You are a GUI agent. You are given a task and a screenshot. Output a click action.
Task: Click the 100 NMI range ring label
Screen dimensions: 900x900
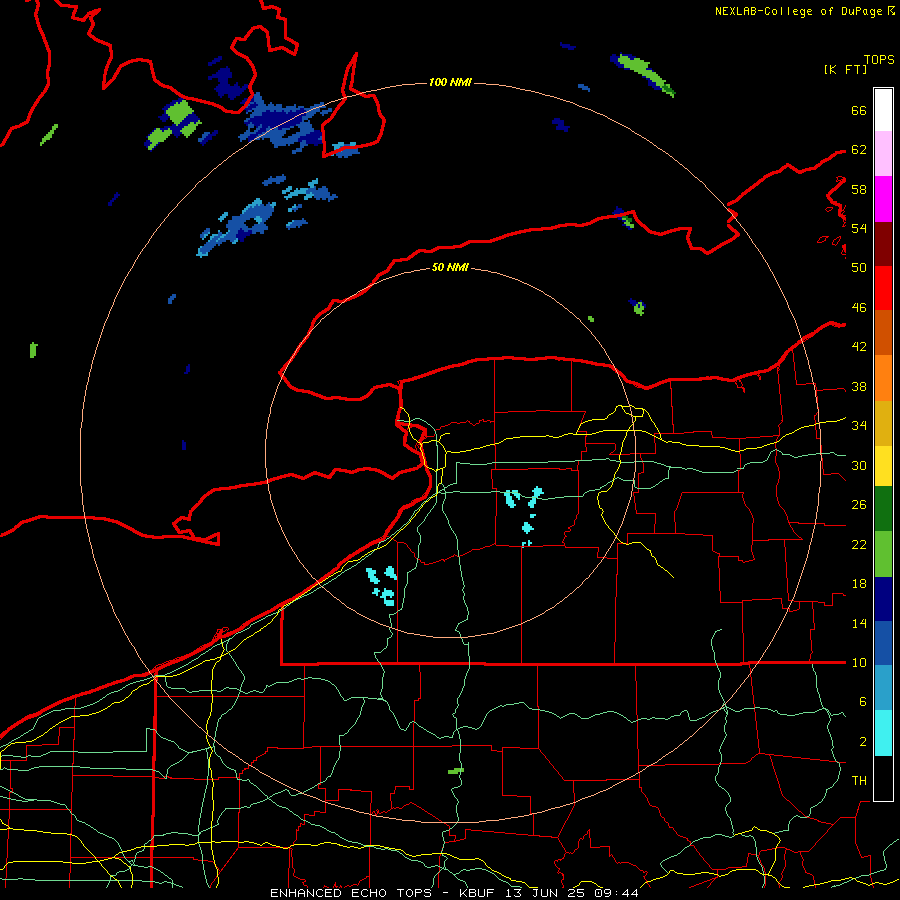(x=450, y=83)
